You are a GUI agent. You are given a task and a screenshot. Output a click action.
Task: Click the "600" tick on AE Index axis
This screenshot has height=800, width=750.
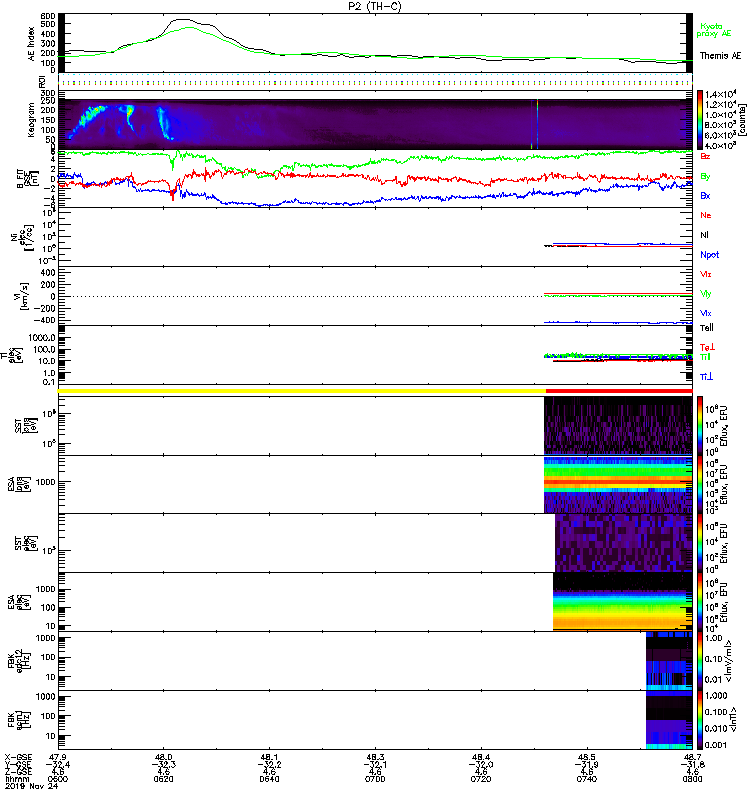pos(48,16)
